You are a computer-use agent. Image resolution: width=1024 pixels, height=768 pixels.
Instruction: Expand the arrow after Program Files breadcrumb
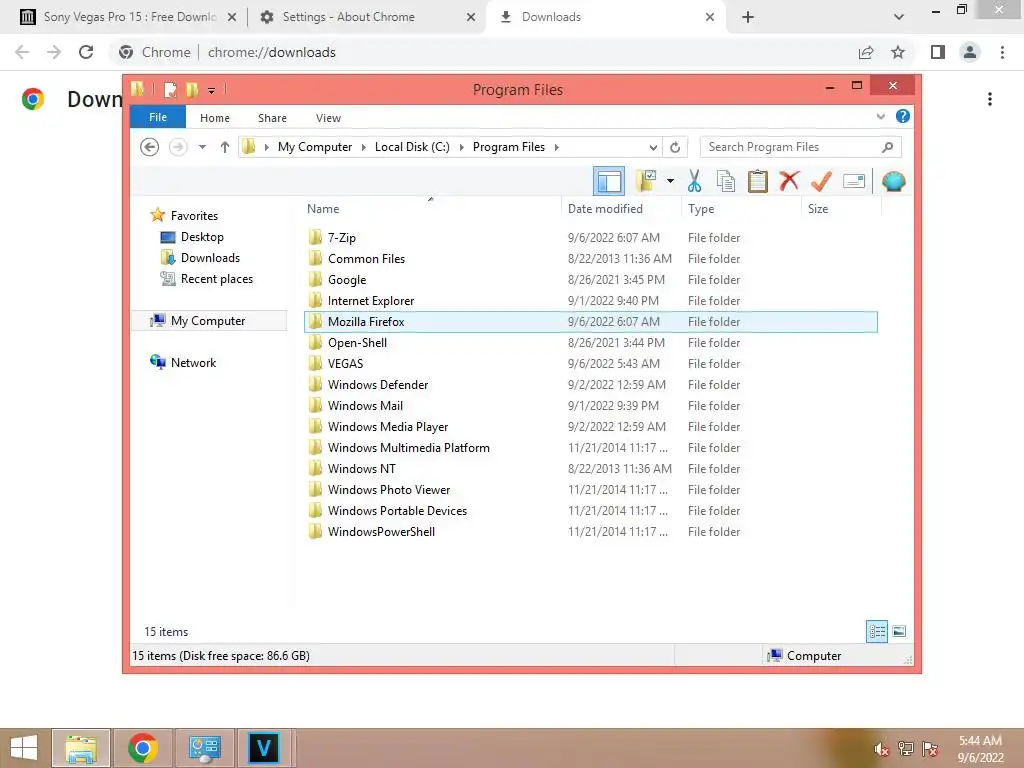click(x=556, y=147)
